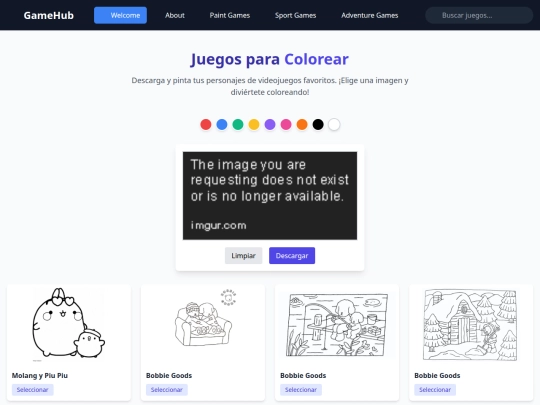Open the Welcome nav tab
The width and height of the screenshot is (540, 405).
pyautogui.click(x=120, y=15)
